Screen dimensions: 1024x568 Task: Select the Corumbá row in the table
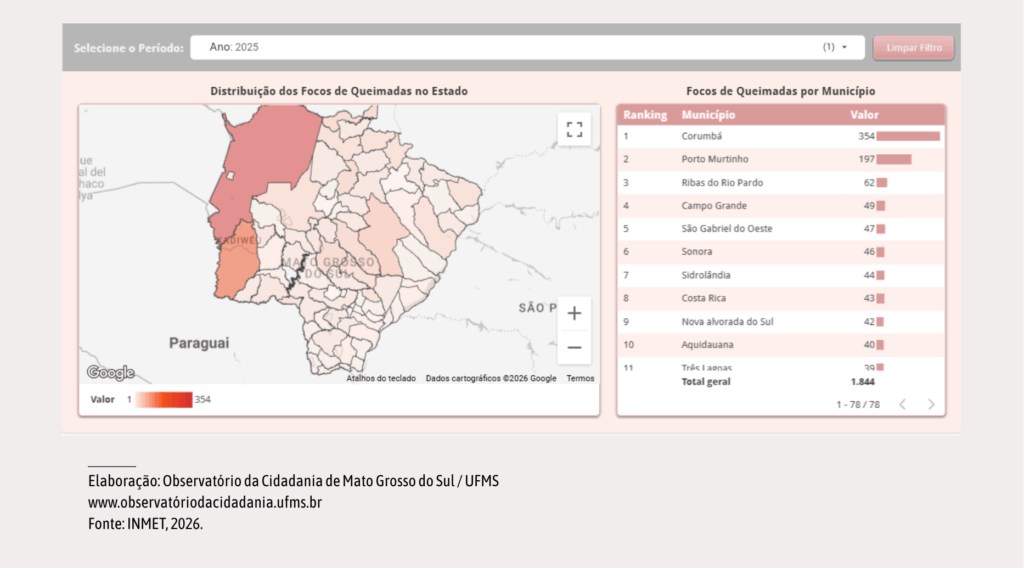coord(781,136)
